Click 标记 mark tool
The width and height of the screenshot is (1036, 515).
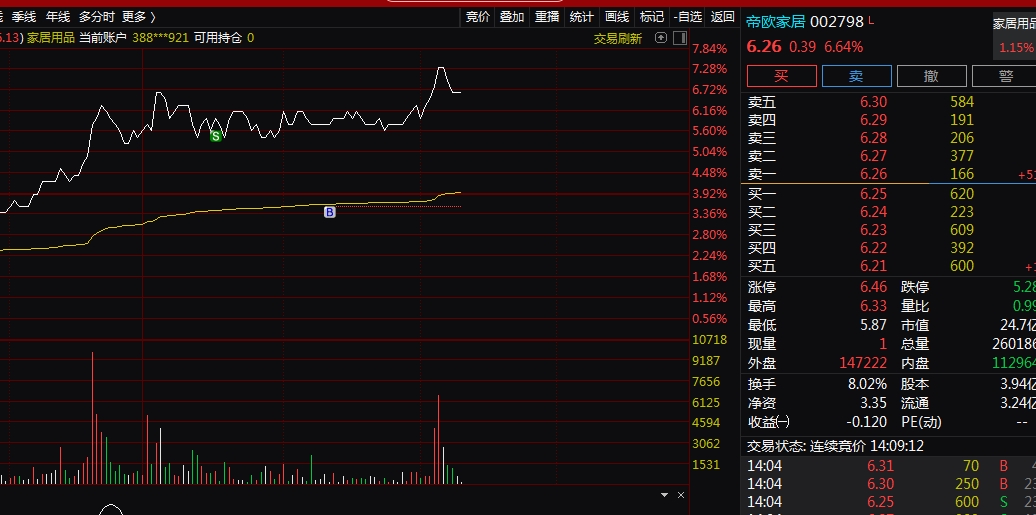click(x=651, y=17)
